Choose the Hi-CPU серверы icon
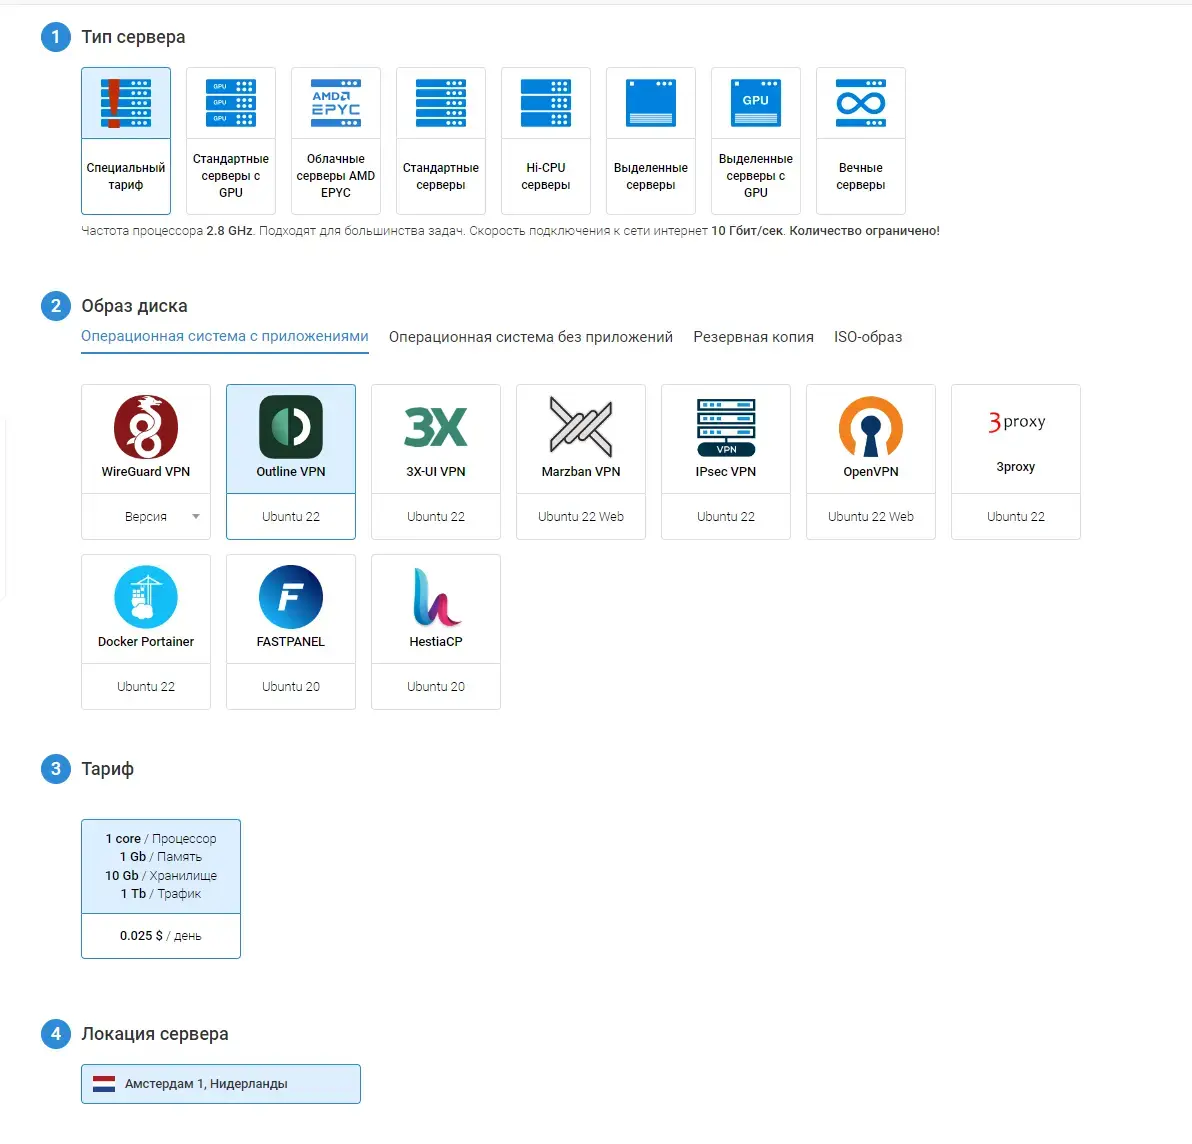Screen dimensions: 1192x1144 click(546, 103)
